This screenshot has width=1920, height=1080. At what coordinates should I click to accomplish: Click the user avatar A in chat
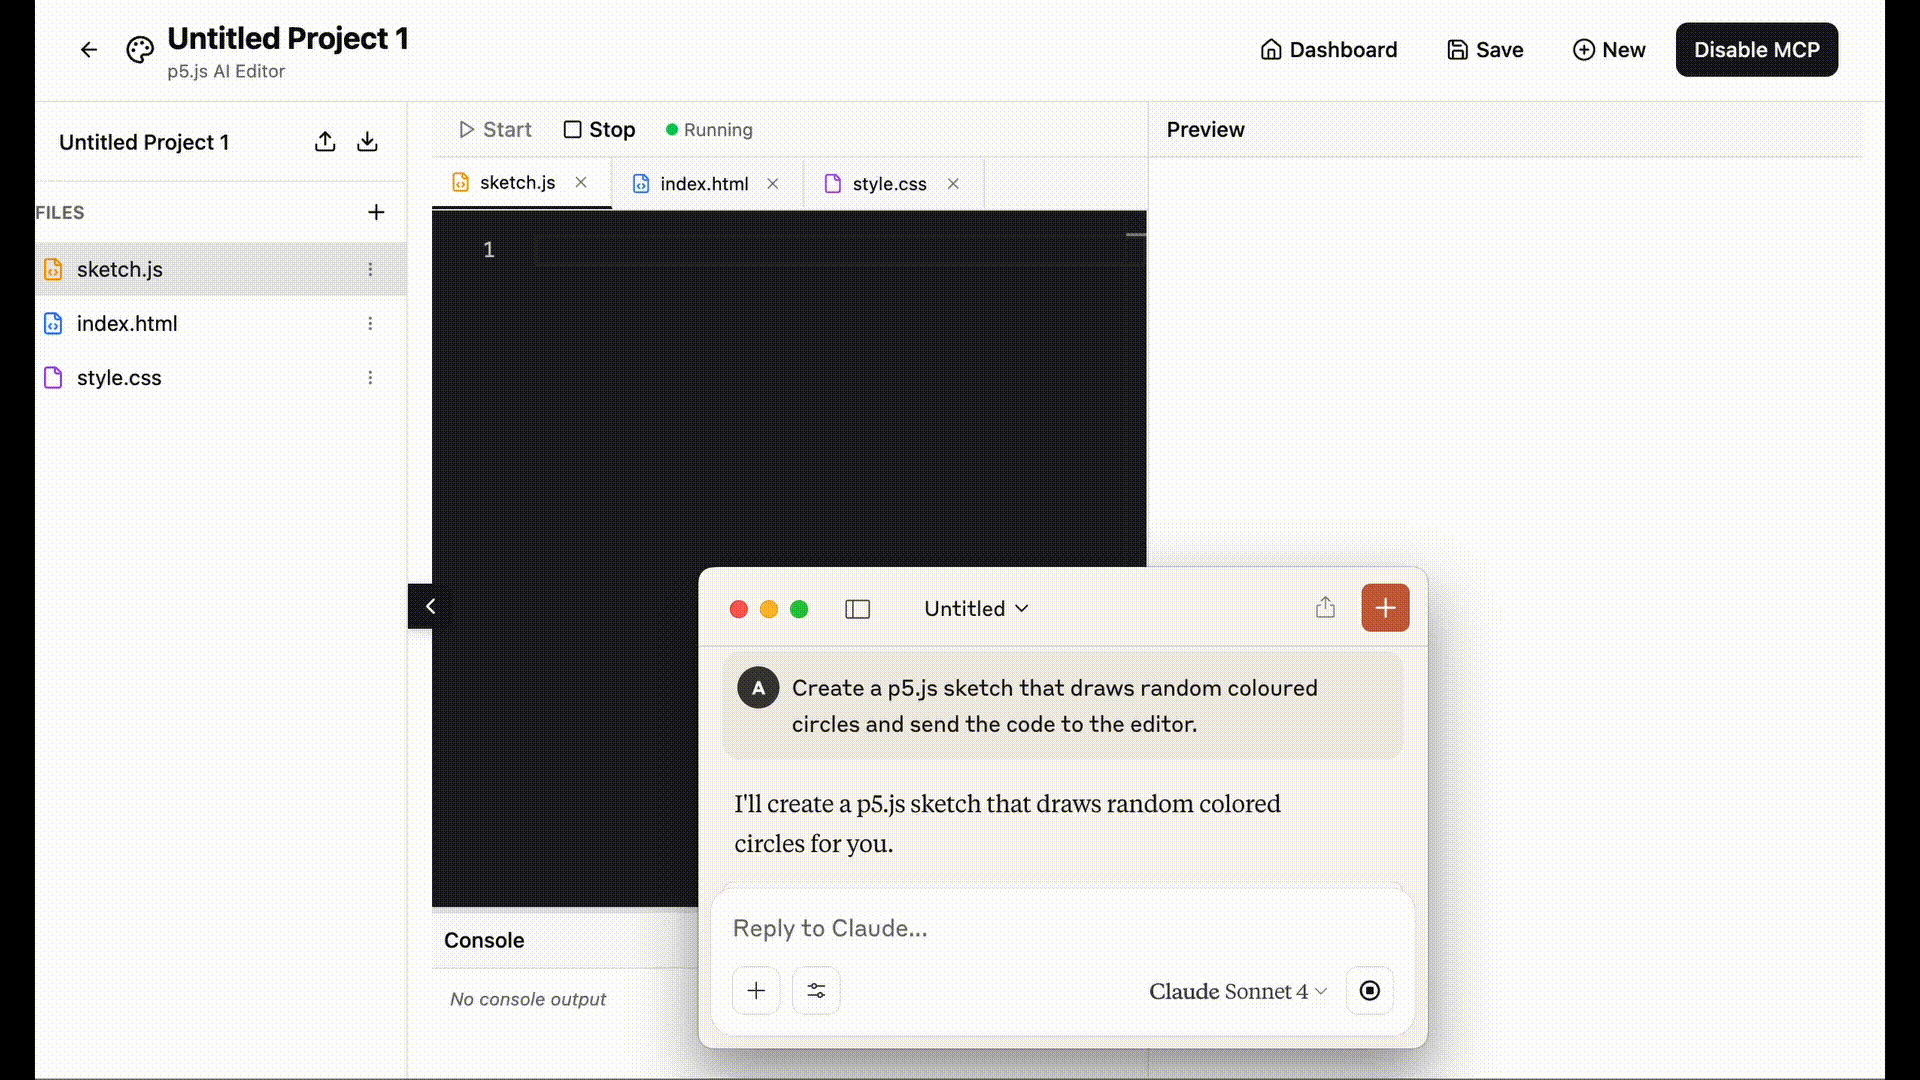pos(758,688)
